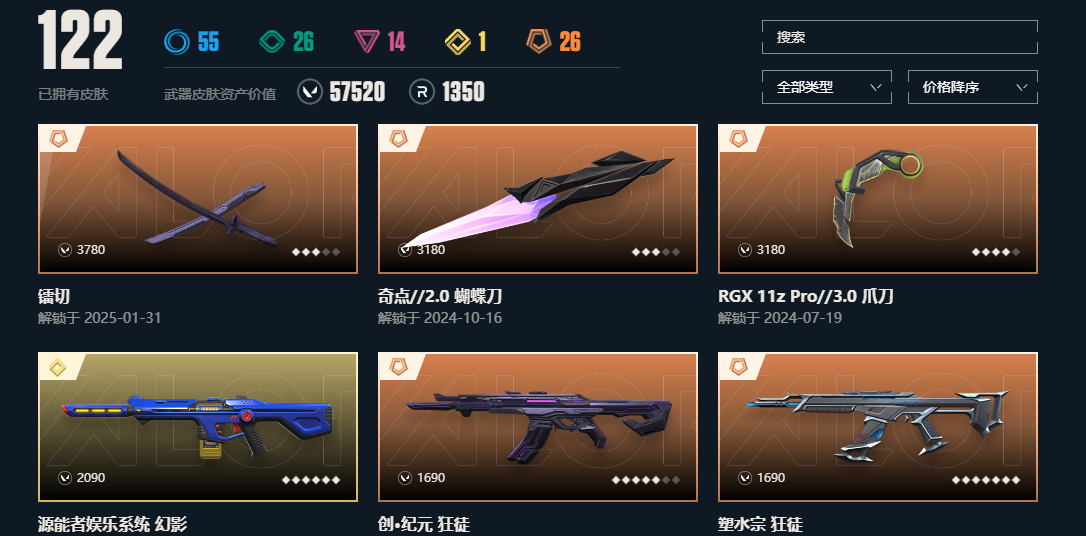Viewport: 1086px width, 536px height.
Task: Open the 全部类型 type filter dropdown
Action: coord(826,87)
